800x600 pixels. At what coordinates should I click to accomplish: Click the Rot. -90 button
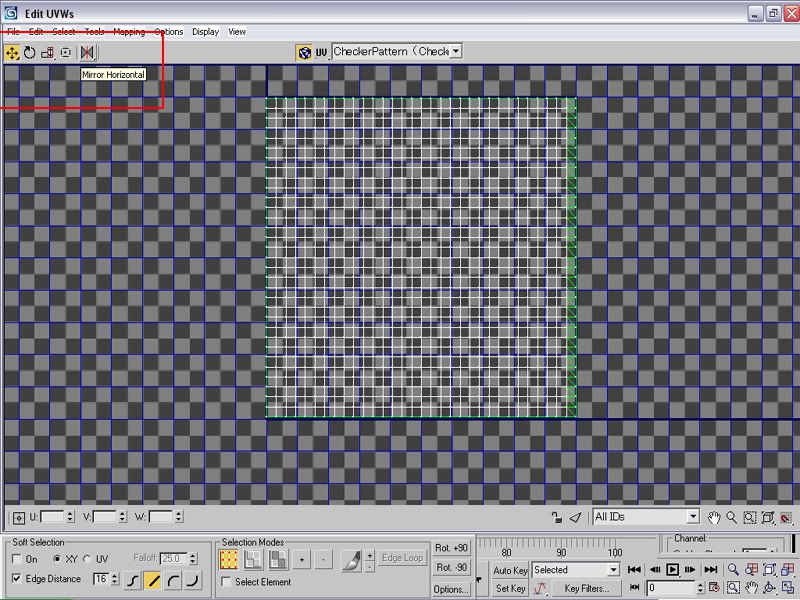pyautogui.click(x=452, y=568)
